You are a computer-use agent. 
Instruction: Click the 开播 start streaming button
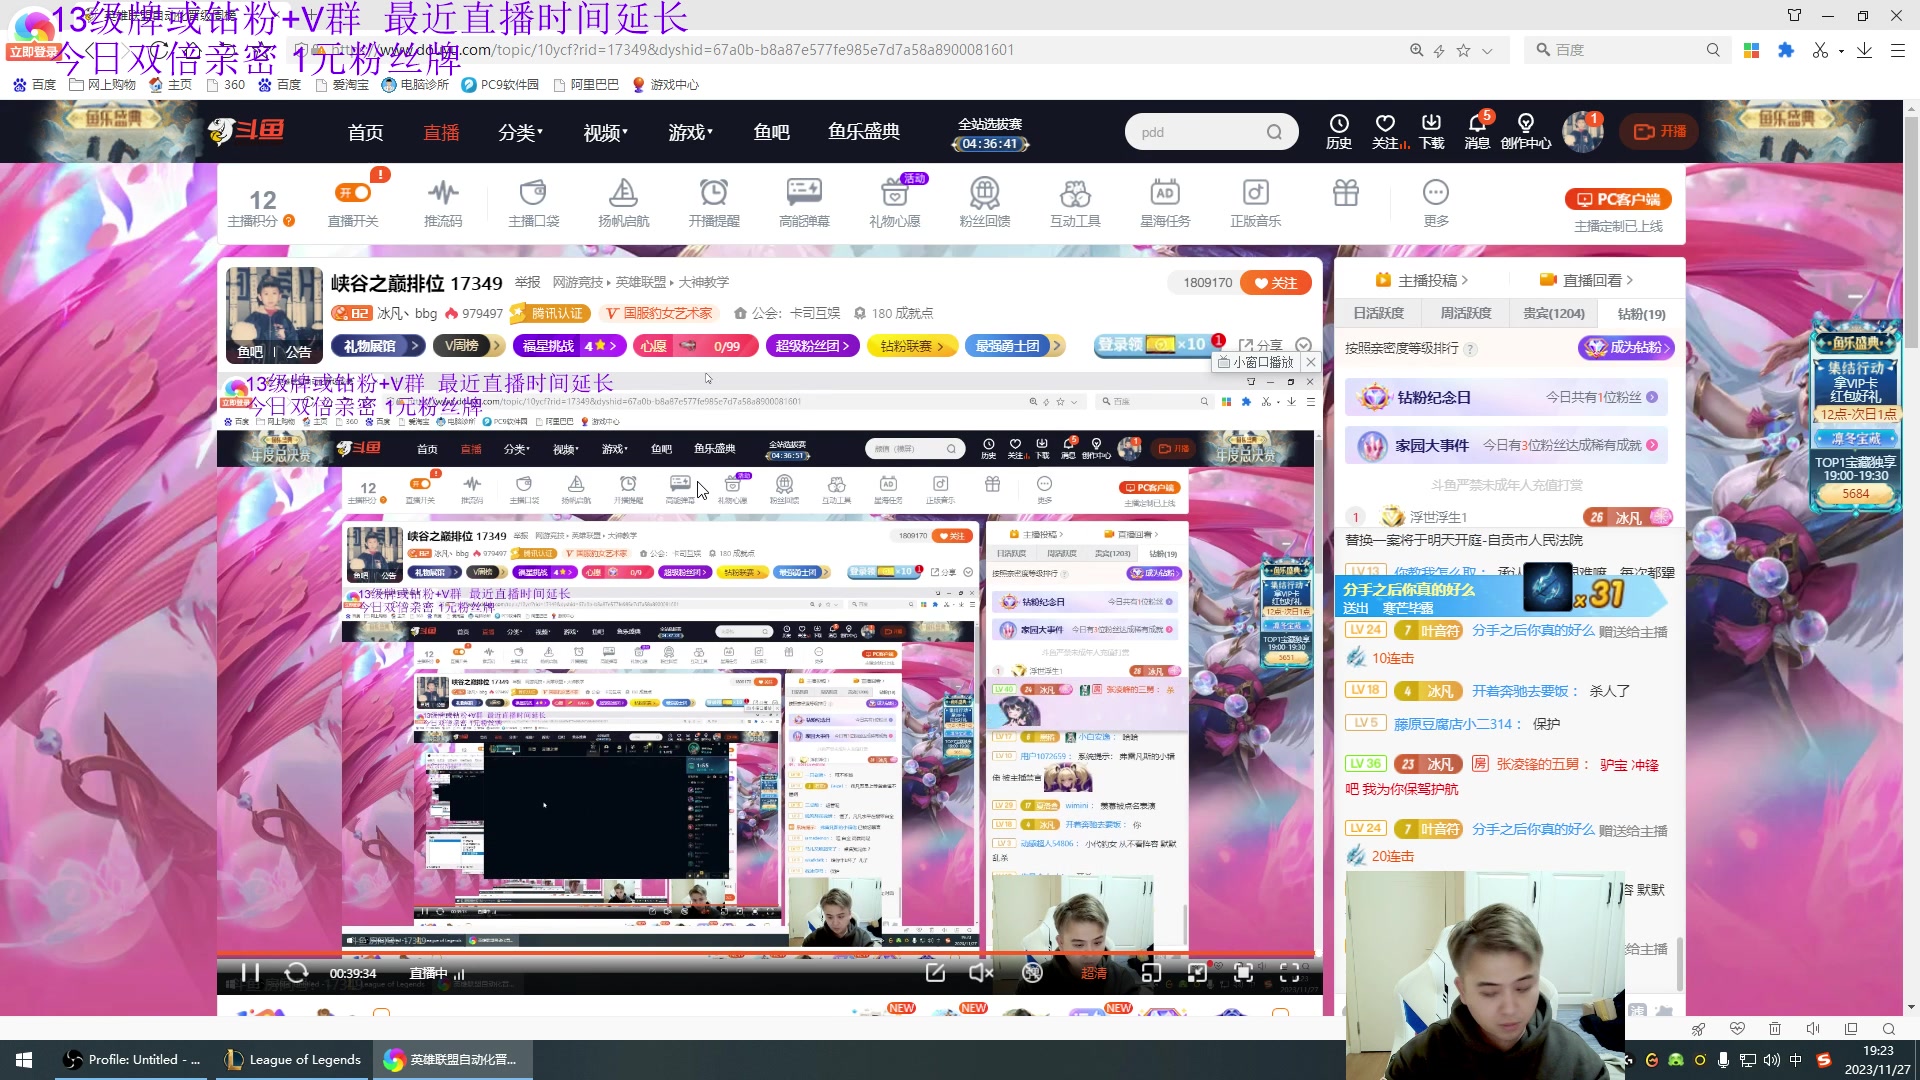click(1660, 132)
